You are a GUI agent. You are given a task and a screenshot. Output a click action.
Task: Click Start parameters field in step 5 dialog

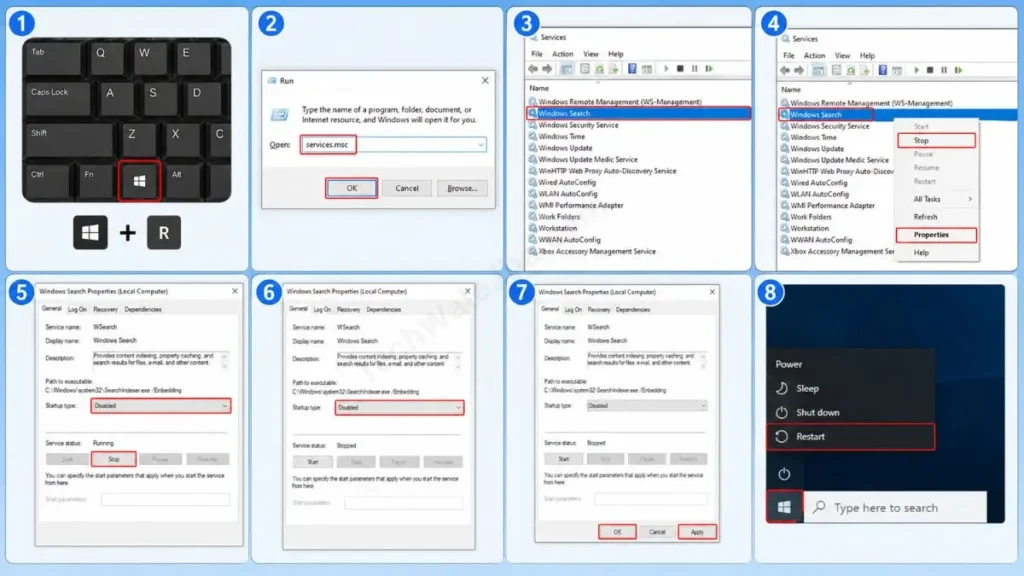pyautogui.click(x=165, y=500)
